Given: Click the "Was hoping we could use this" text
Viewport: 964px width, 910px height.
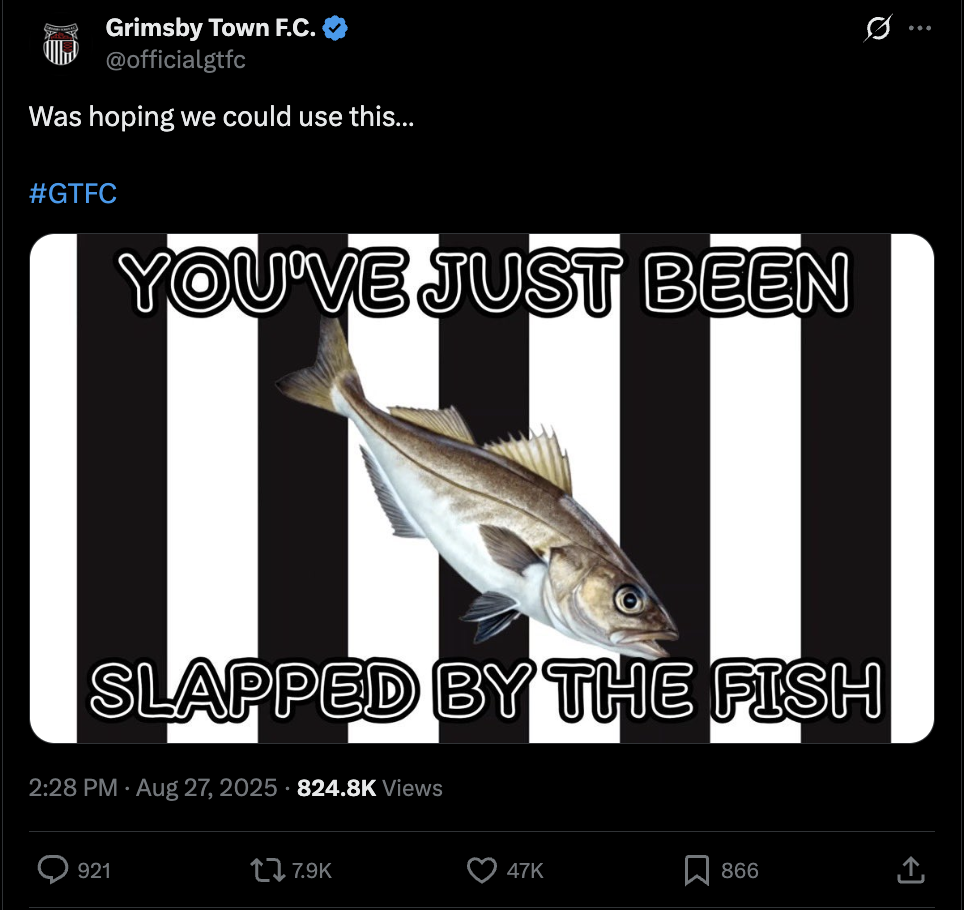Looking at the screenshot, I should tap(221, 117).
